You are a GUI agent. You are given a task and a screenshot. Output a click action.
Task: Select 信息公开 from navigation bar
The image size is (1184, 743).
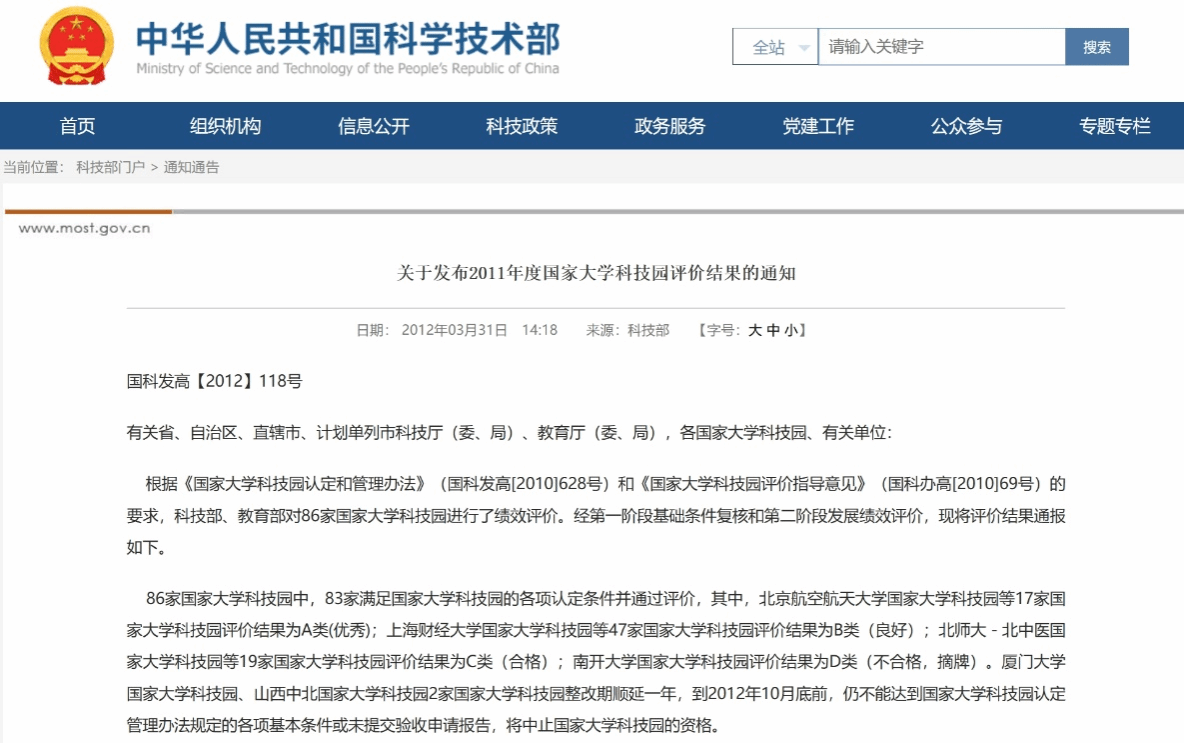tap(373, 126)
